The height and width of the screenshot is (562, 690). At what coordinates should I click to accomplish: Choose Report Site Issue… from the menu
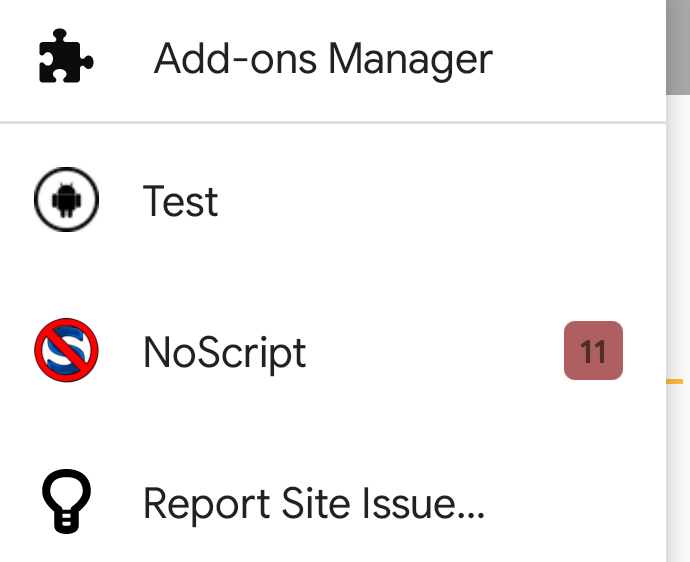[x=314, y=505]
